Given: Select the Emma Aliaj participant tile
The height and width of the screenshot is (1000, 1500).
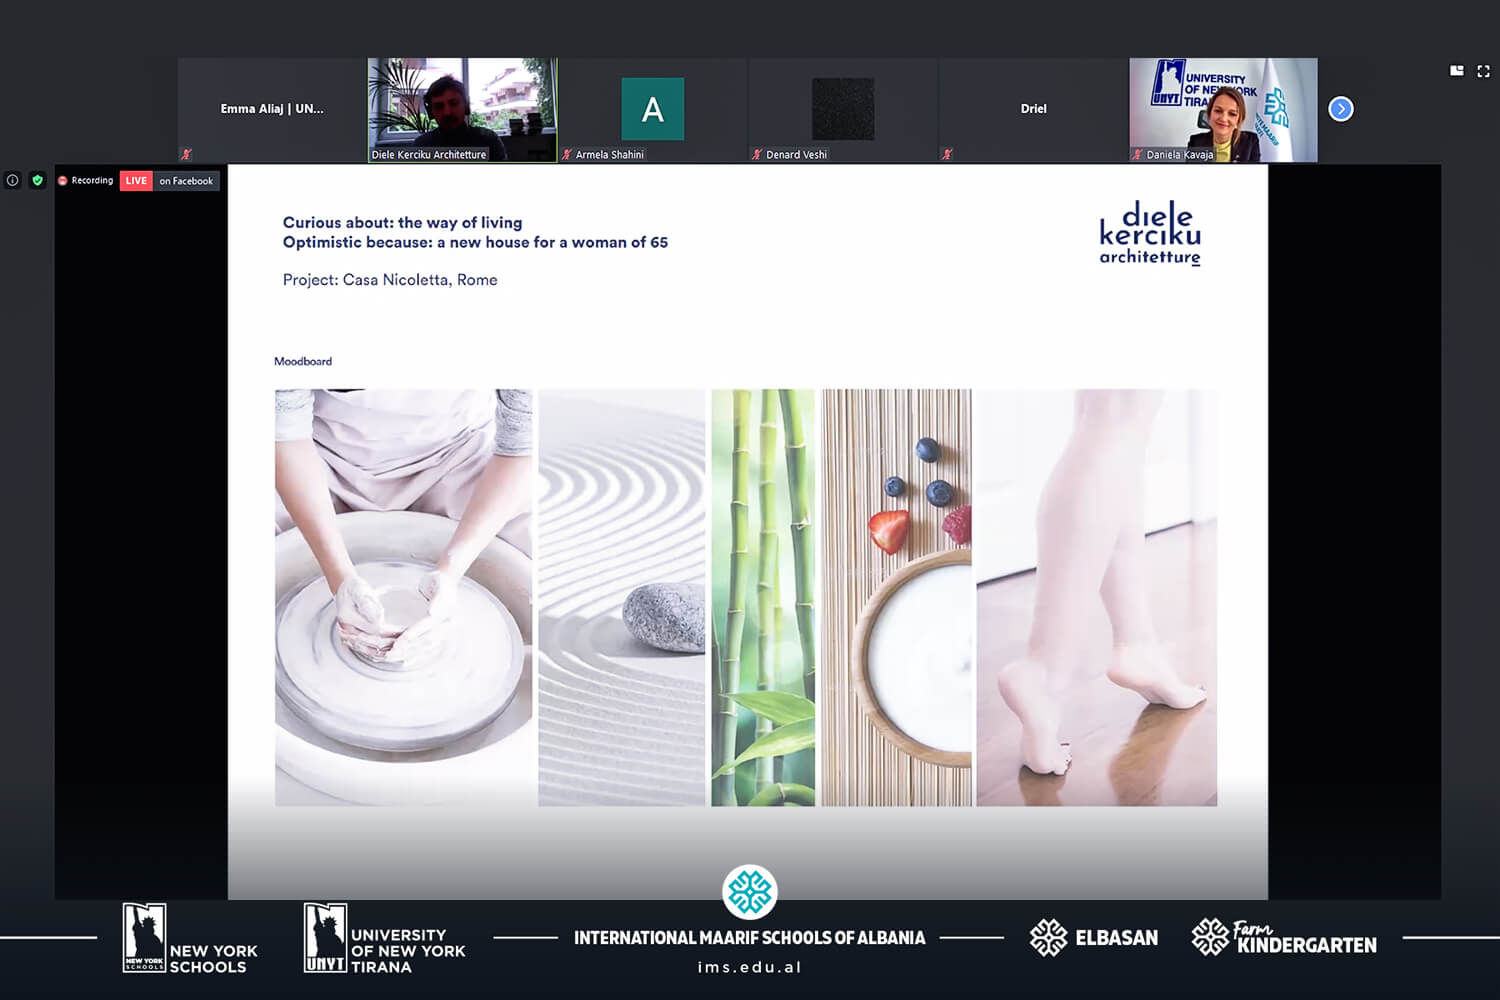Looking at the screenshot, I should 272,109.
